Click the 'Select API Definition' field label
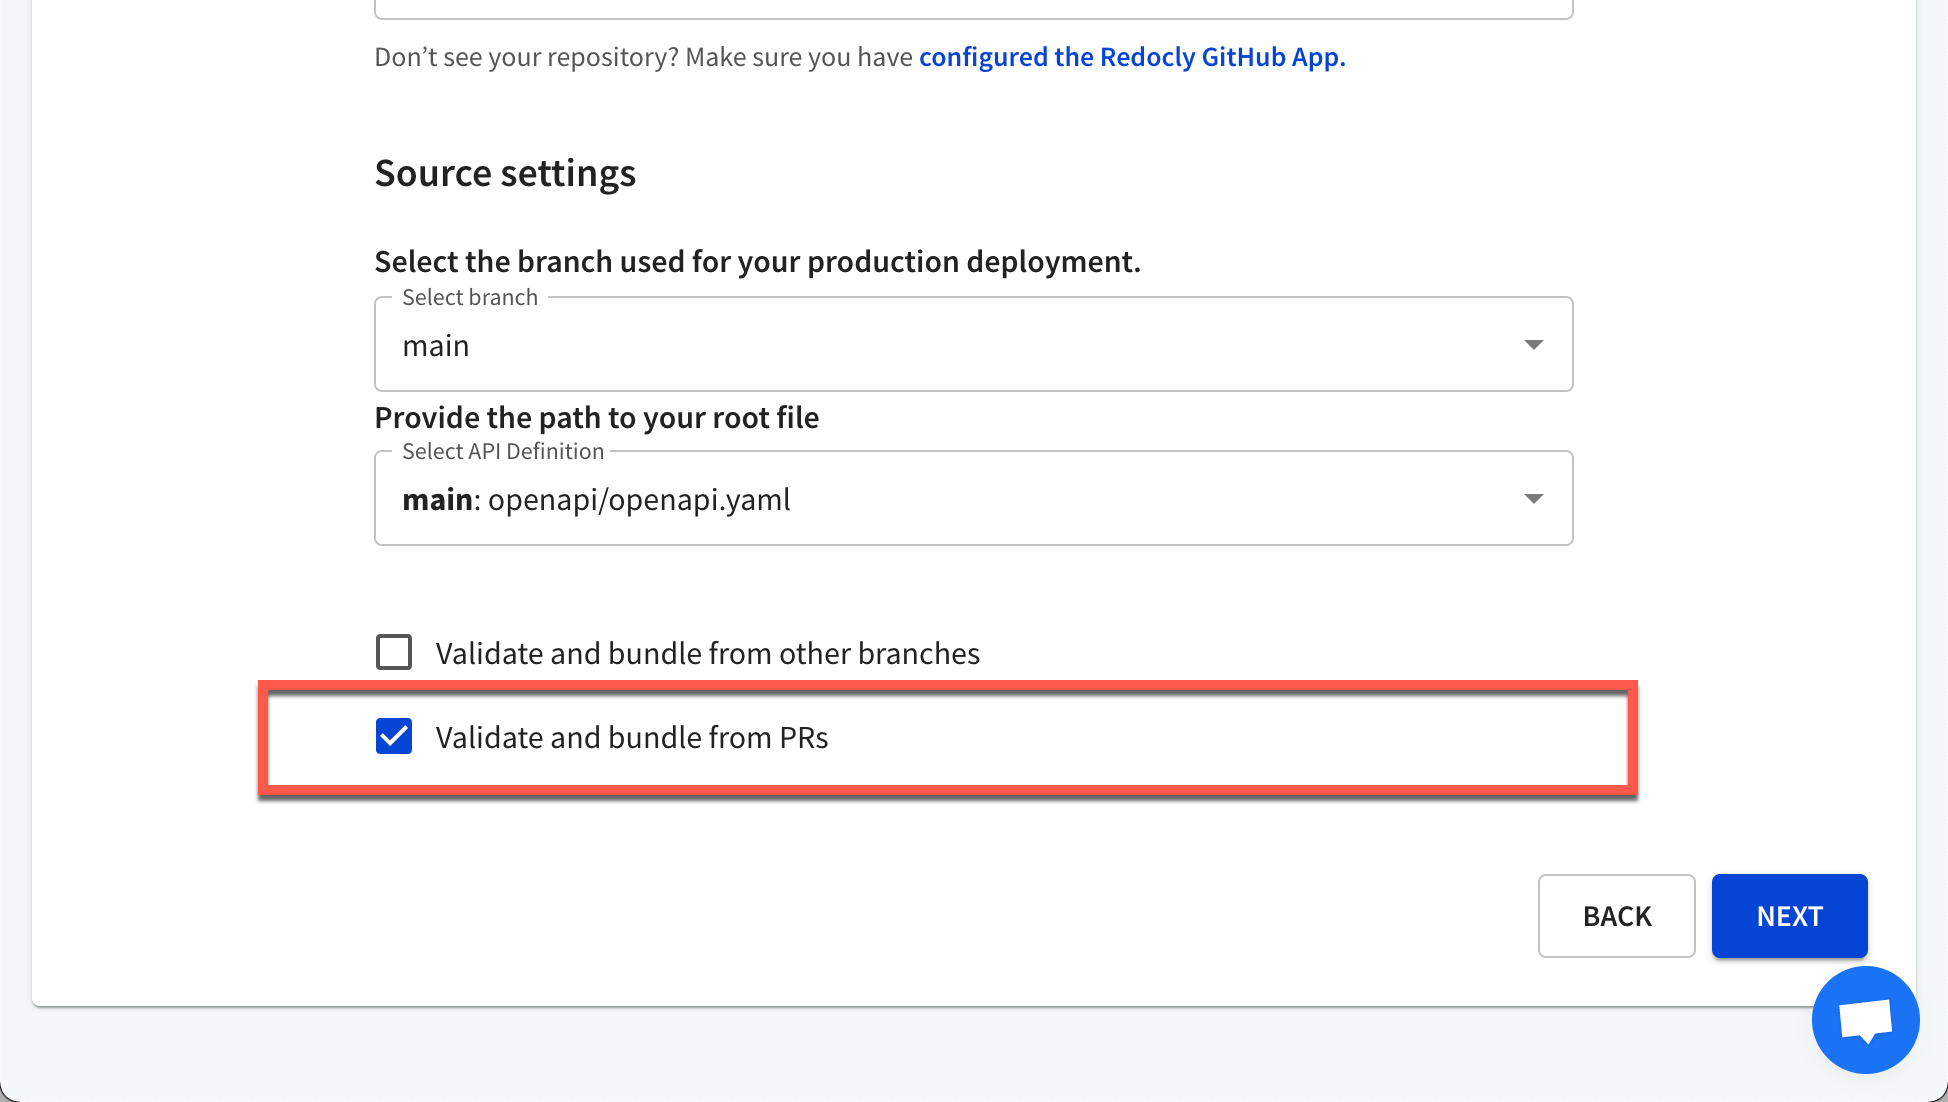 coord(503,451)
